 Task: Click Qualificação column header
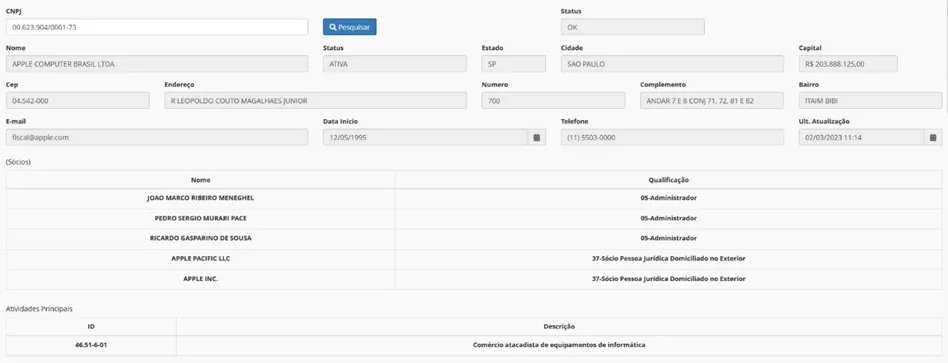point(668,180)
